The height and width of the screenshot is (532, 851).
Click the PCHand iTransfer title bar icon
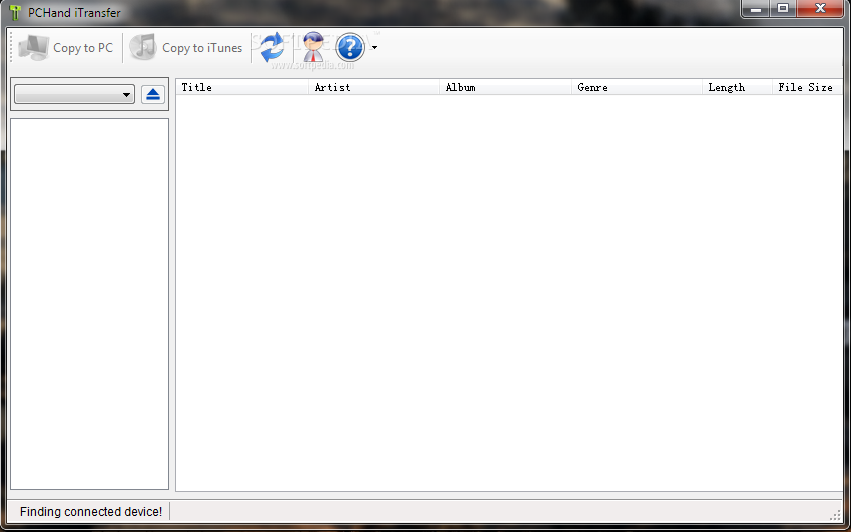coord(14,12)
